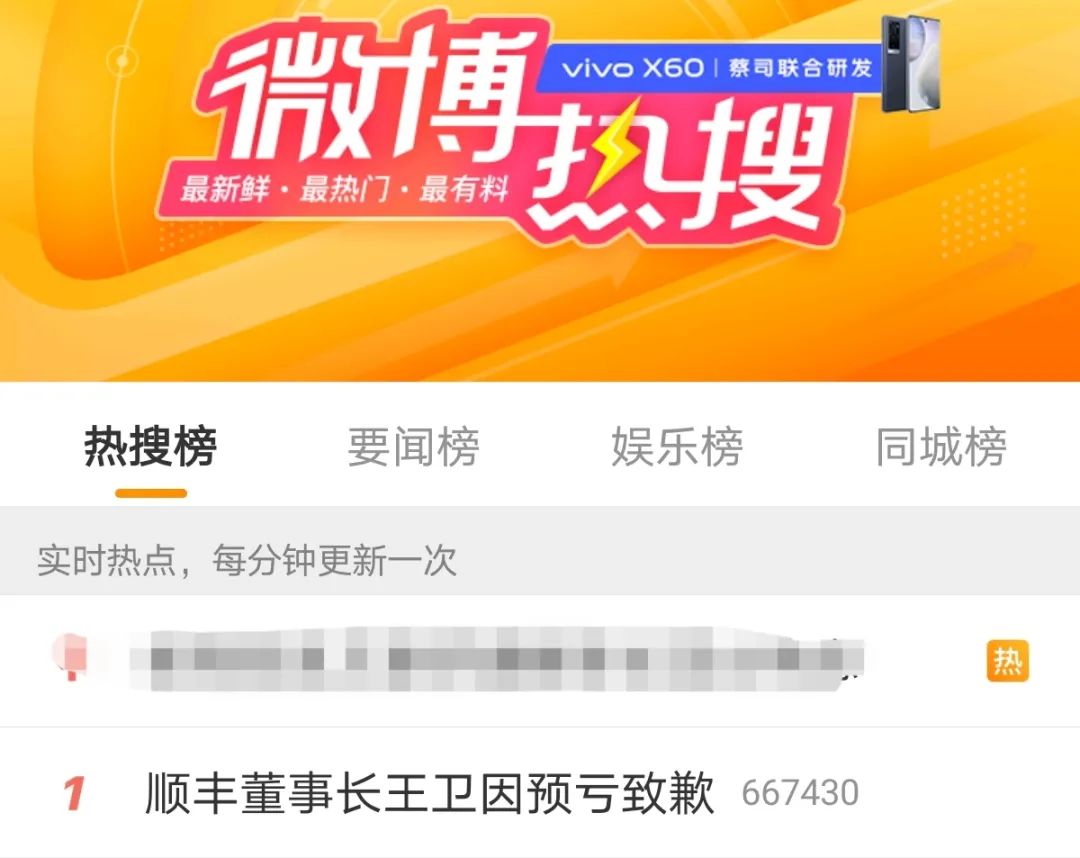Tap the dotted grid decoration in banner
This screenshot has width=1080, height=858.
coord(982,213)
